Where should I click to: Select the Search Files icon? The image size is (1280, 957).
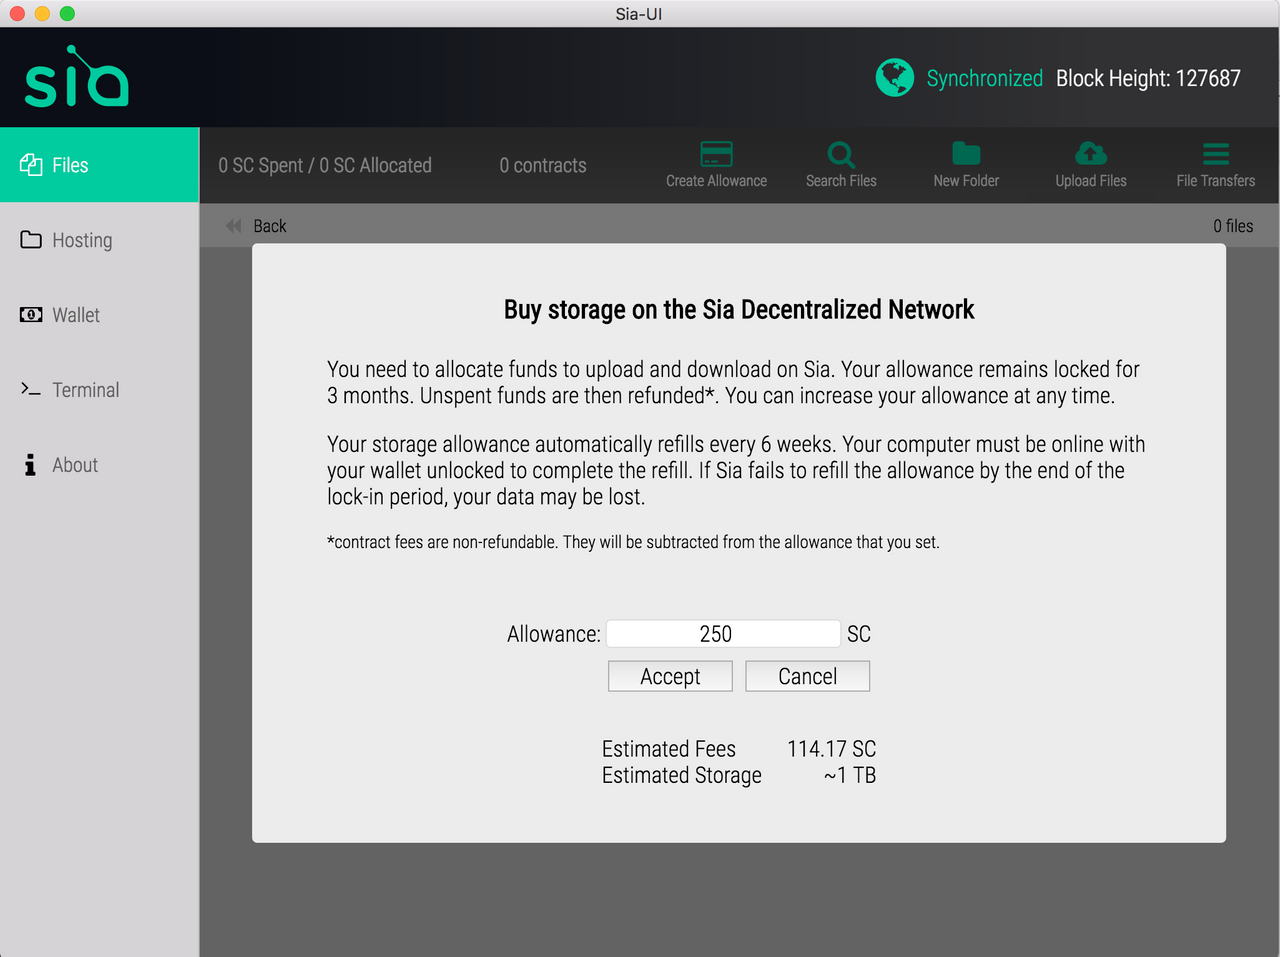tap(840, 162)
